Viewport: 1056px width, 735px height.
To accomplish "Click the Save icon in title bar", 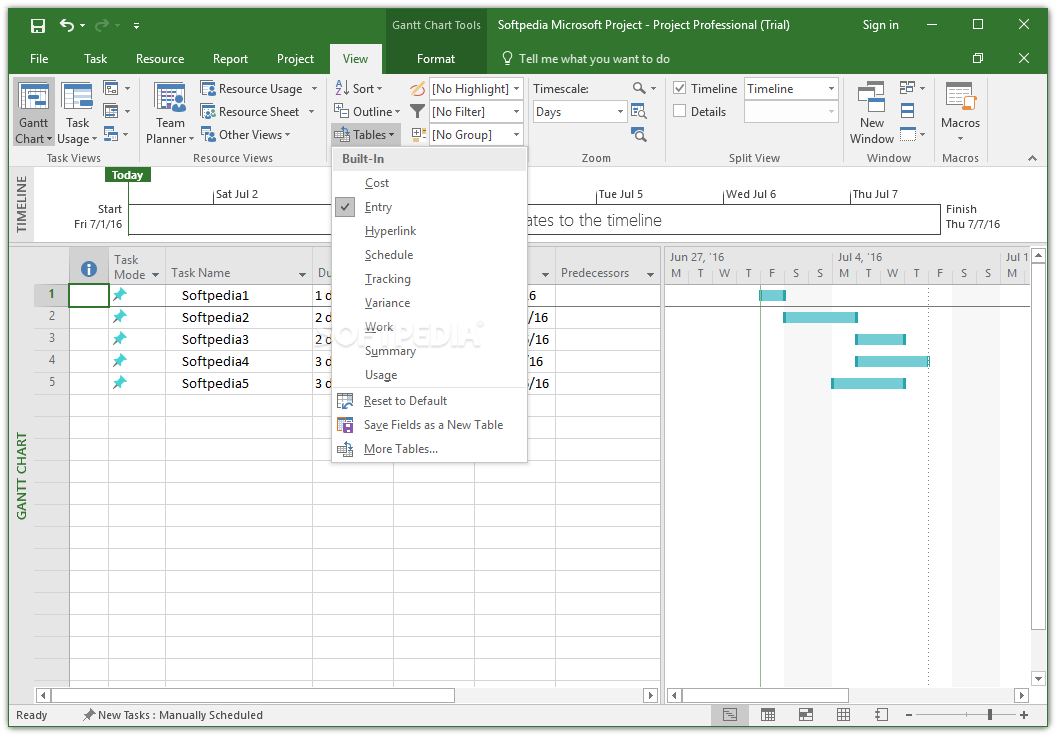I will 38,25.
